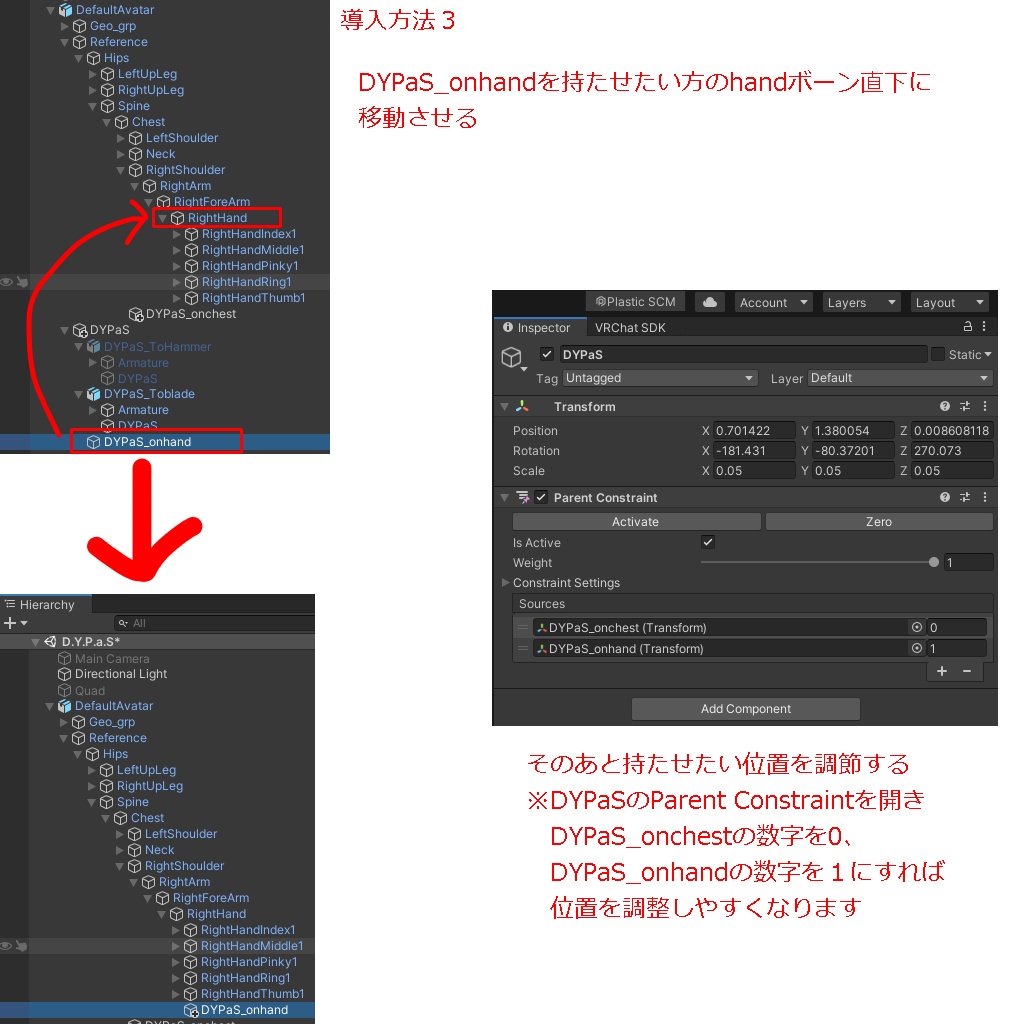This screenshot has height=1024, width=1024.
Task: Open the Transform component presets icon
Action: [964, 406]
